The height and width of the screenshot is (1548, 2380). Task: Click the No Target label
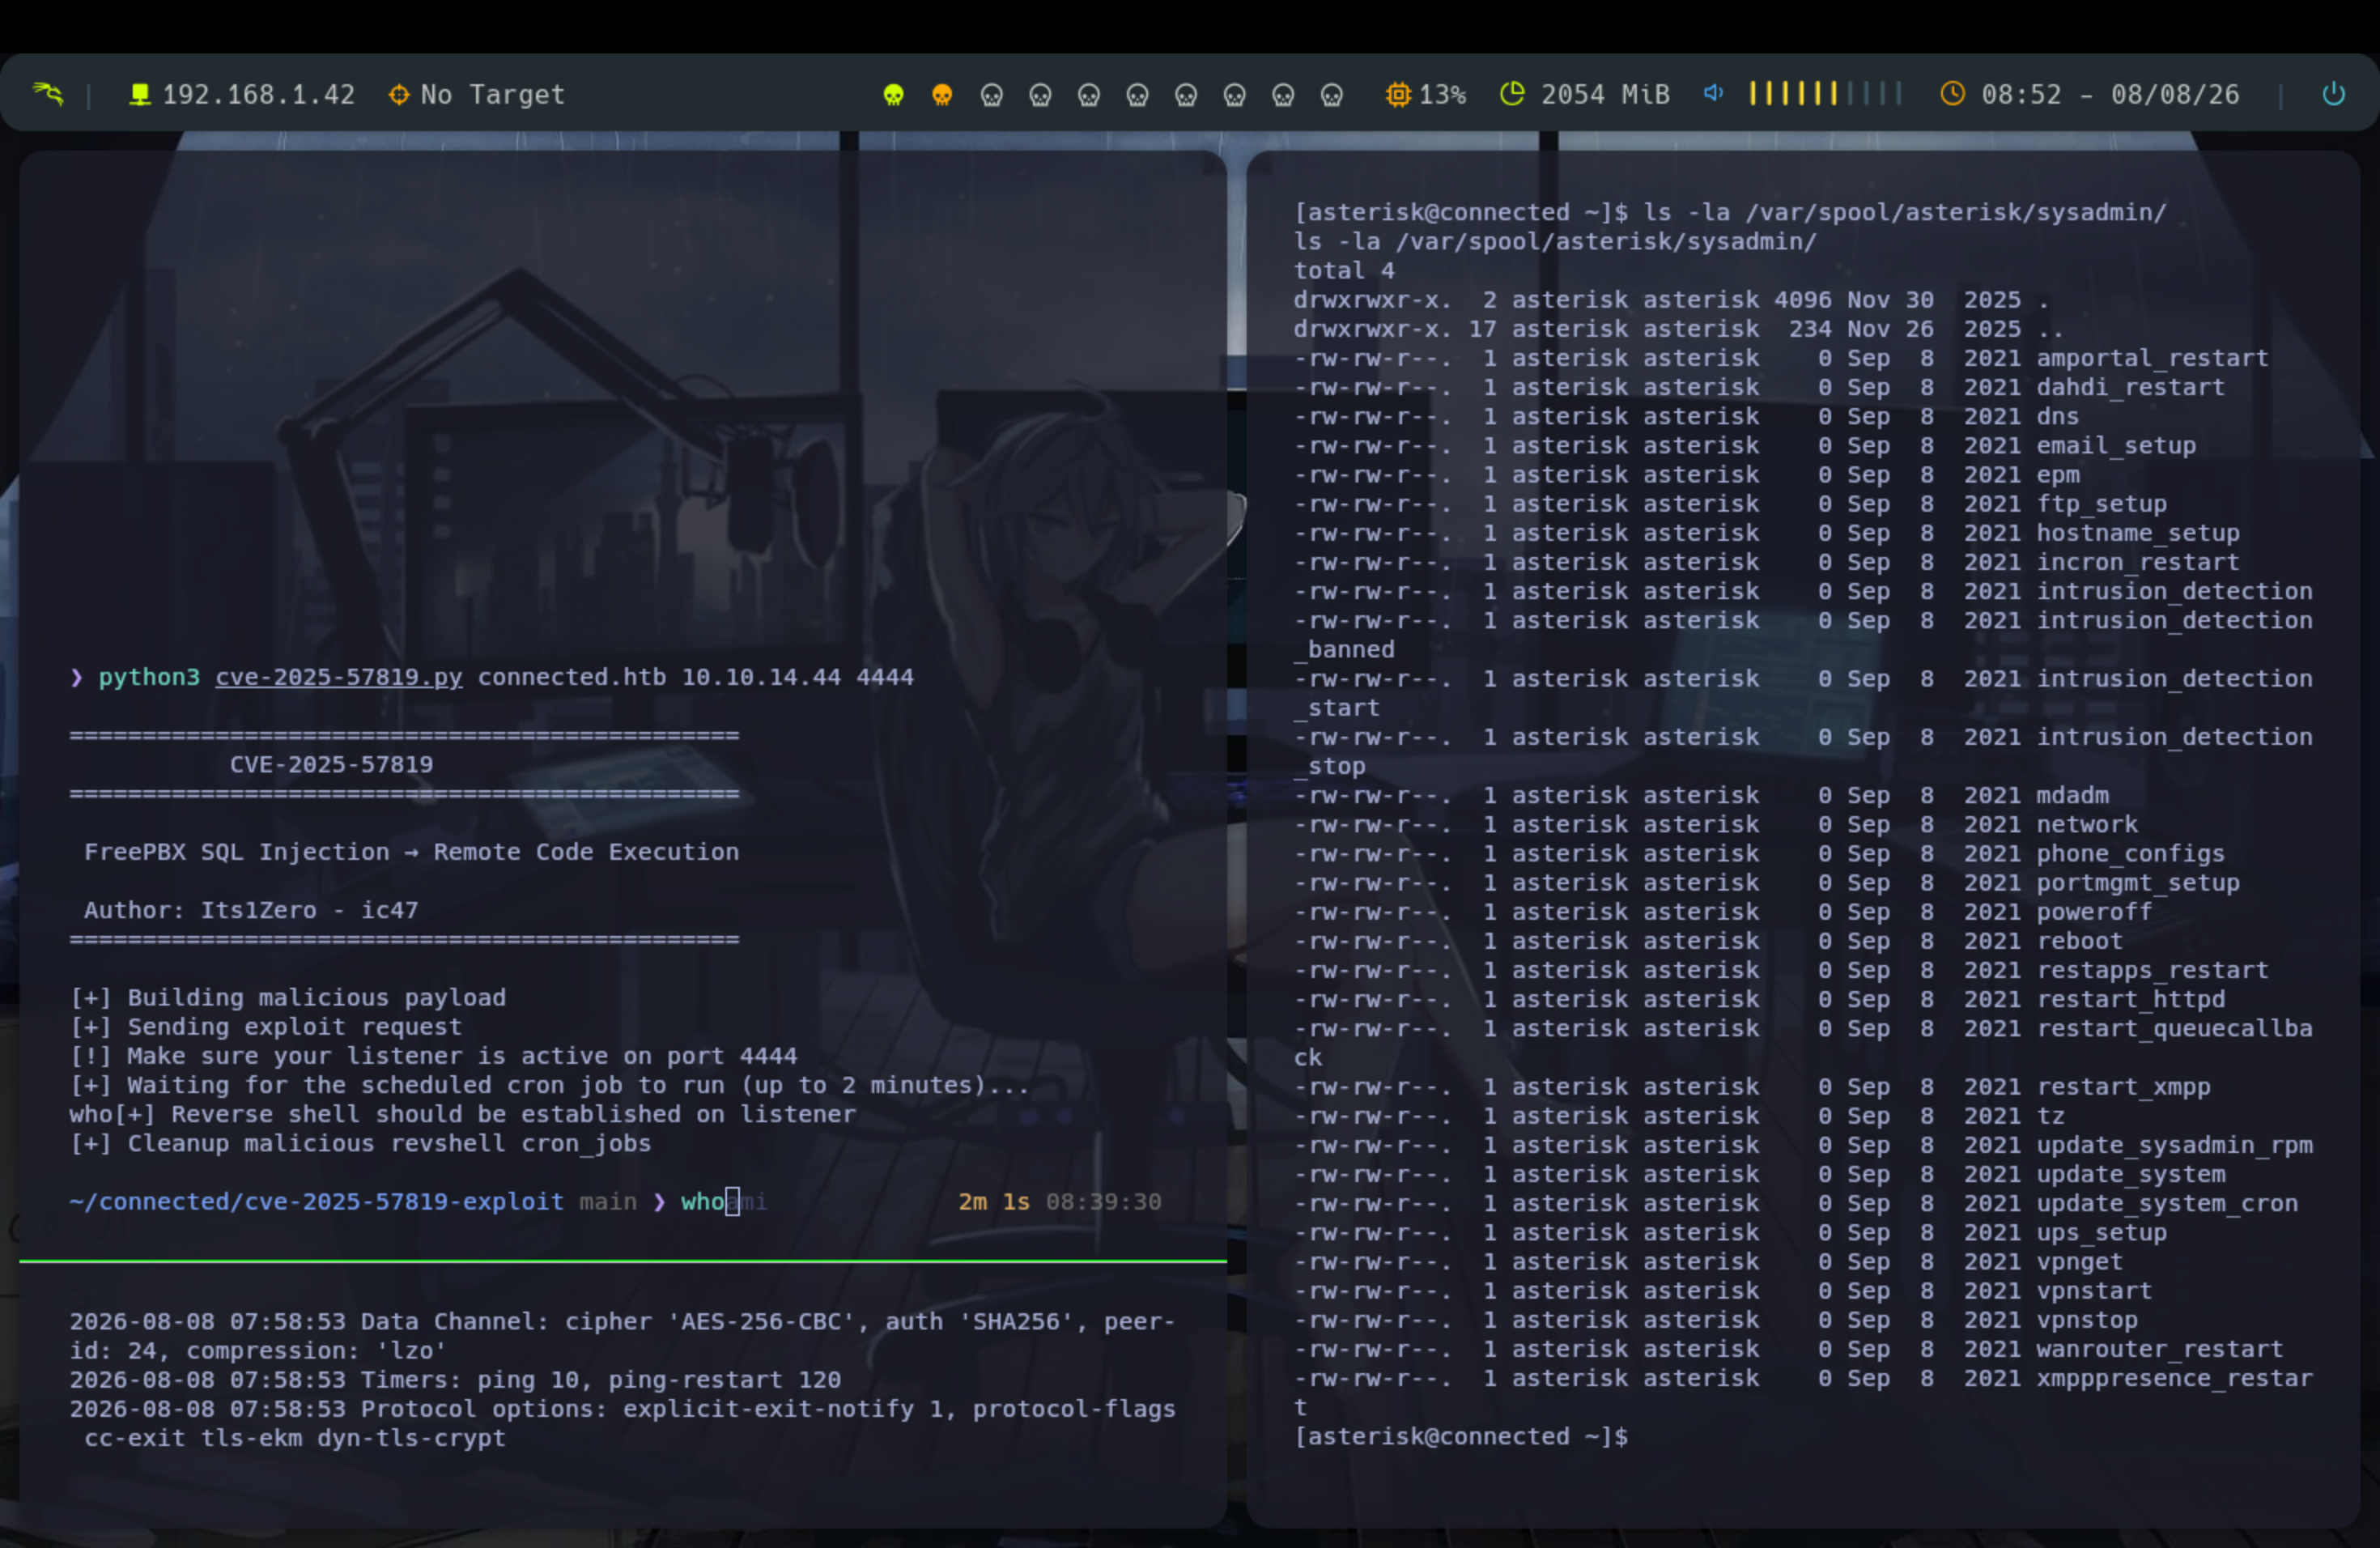click(x=493, y=95)
